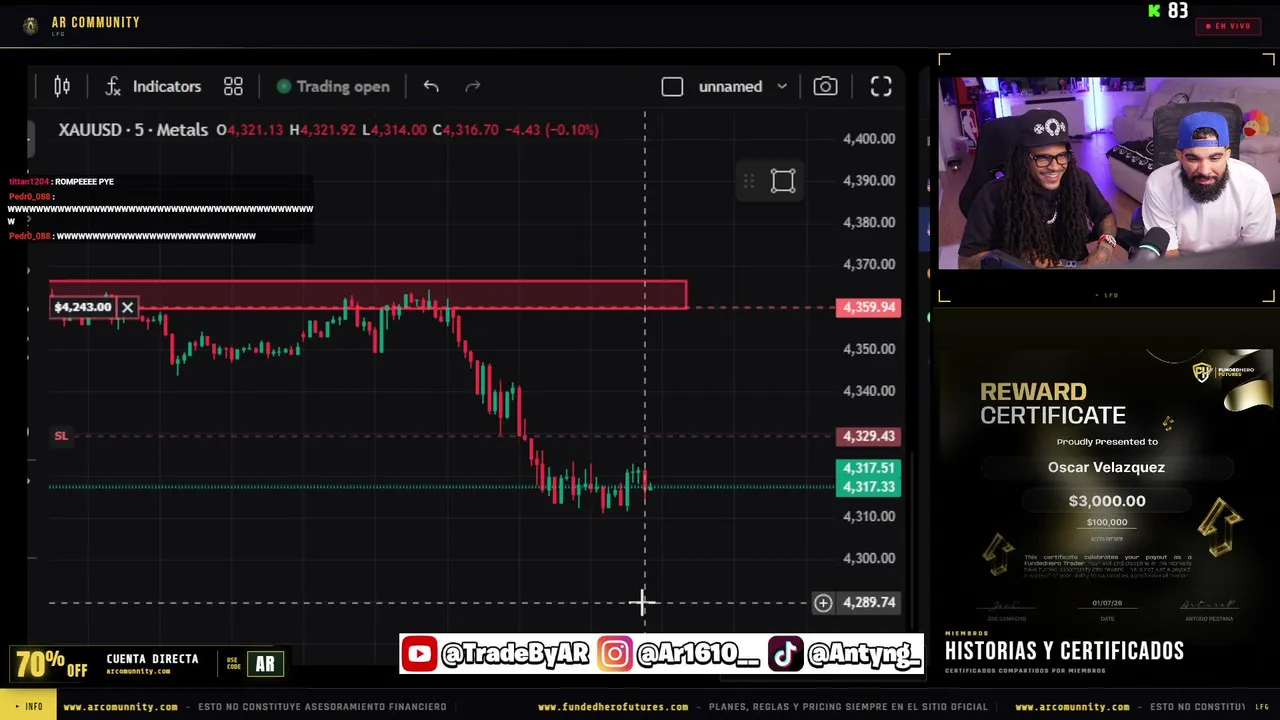Enter fullscreen mode on the chart

click(881, 87)
